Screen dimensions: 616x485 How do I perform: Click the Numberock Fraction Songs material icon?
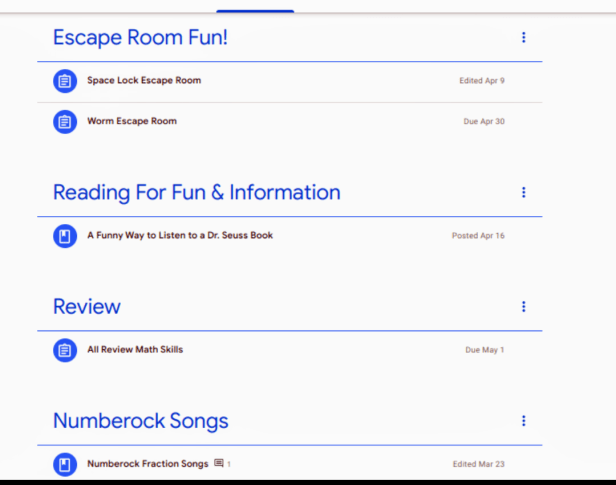pos(65,465)
